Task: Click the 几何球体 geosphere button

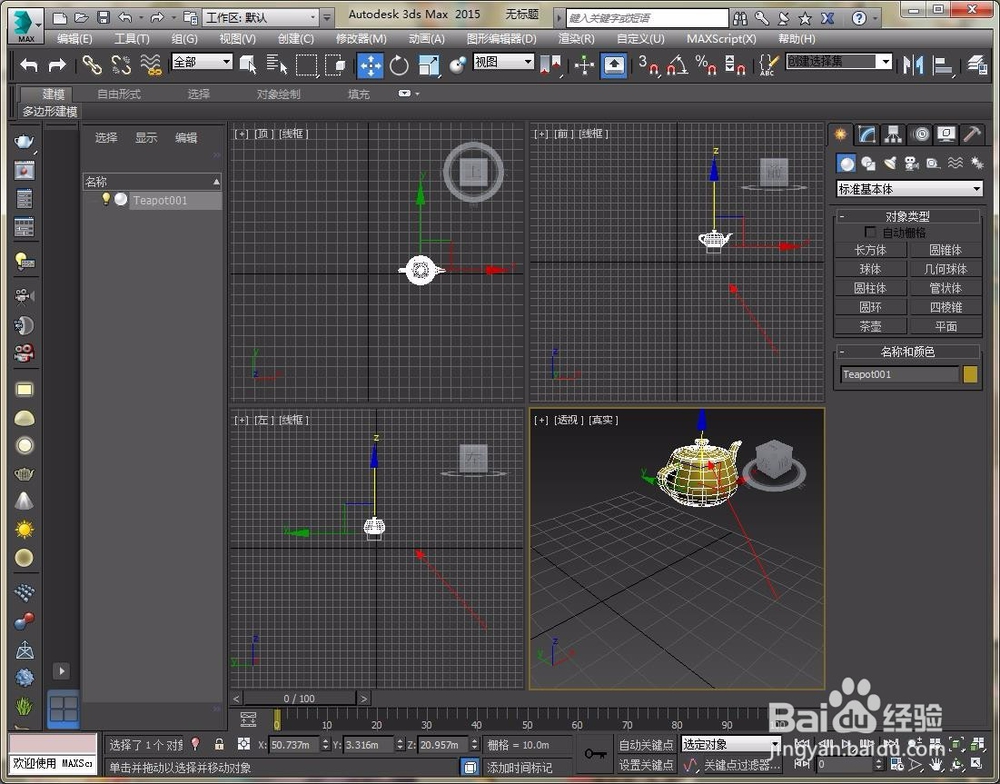Action: (946, 269)
